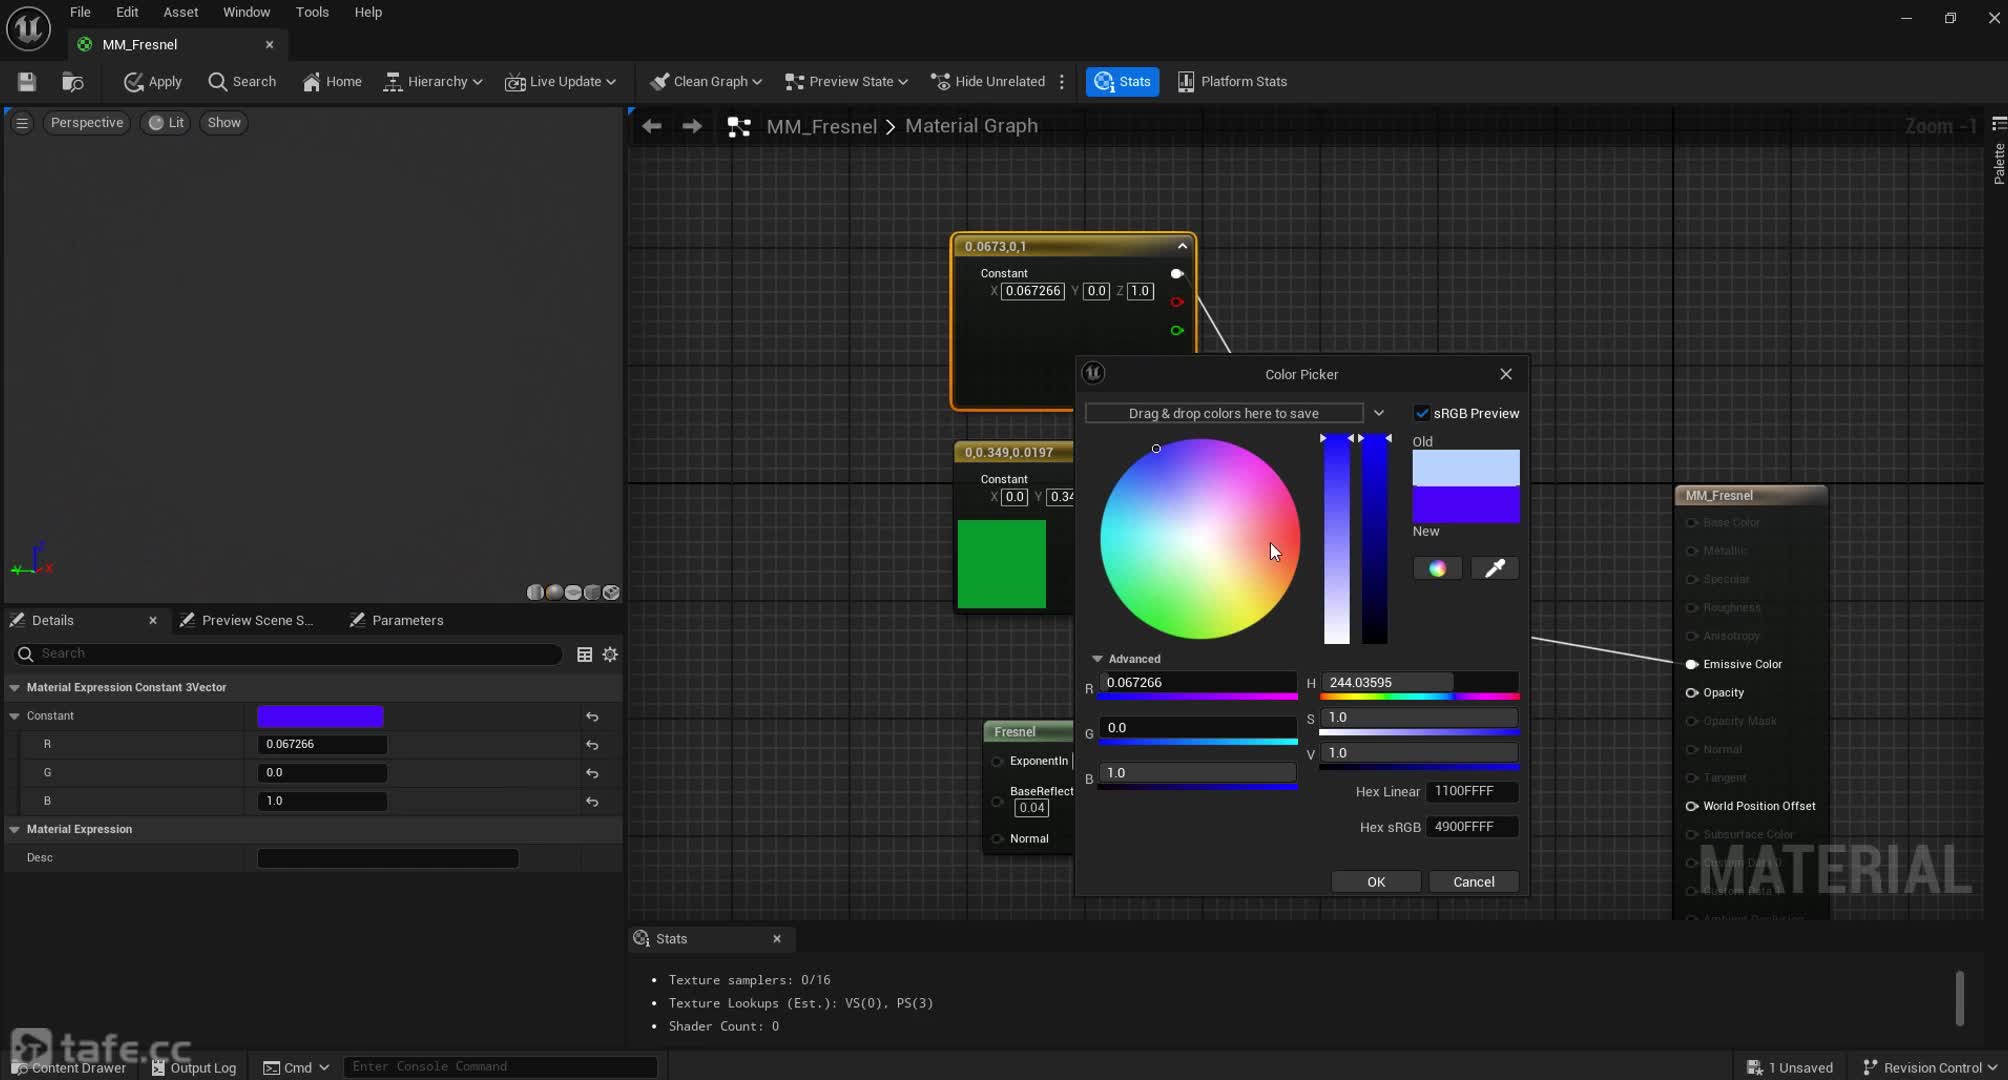The width and height of the screenshot is (2008, 1080).
Task: Toggle color wheel and spectrum mode
Action: click(1437, 569)
